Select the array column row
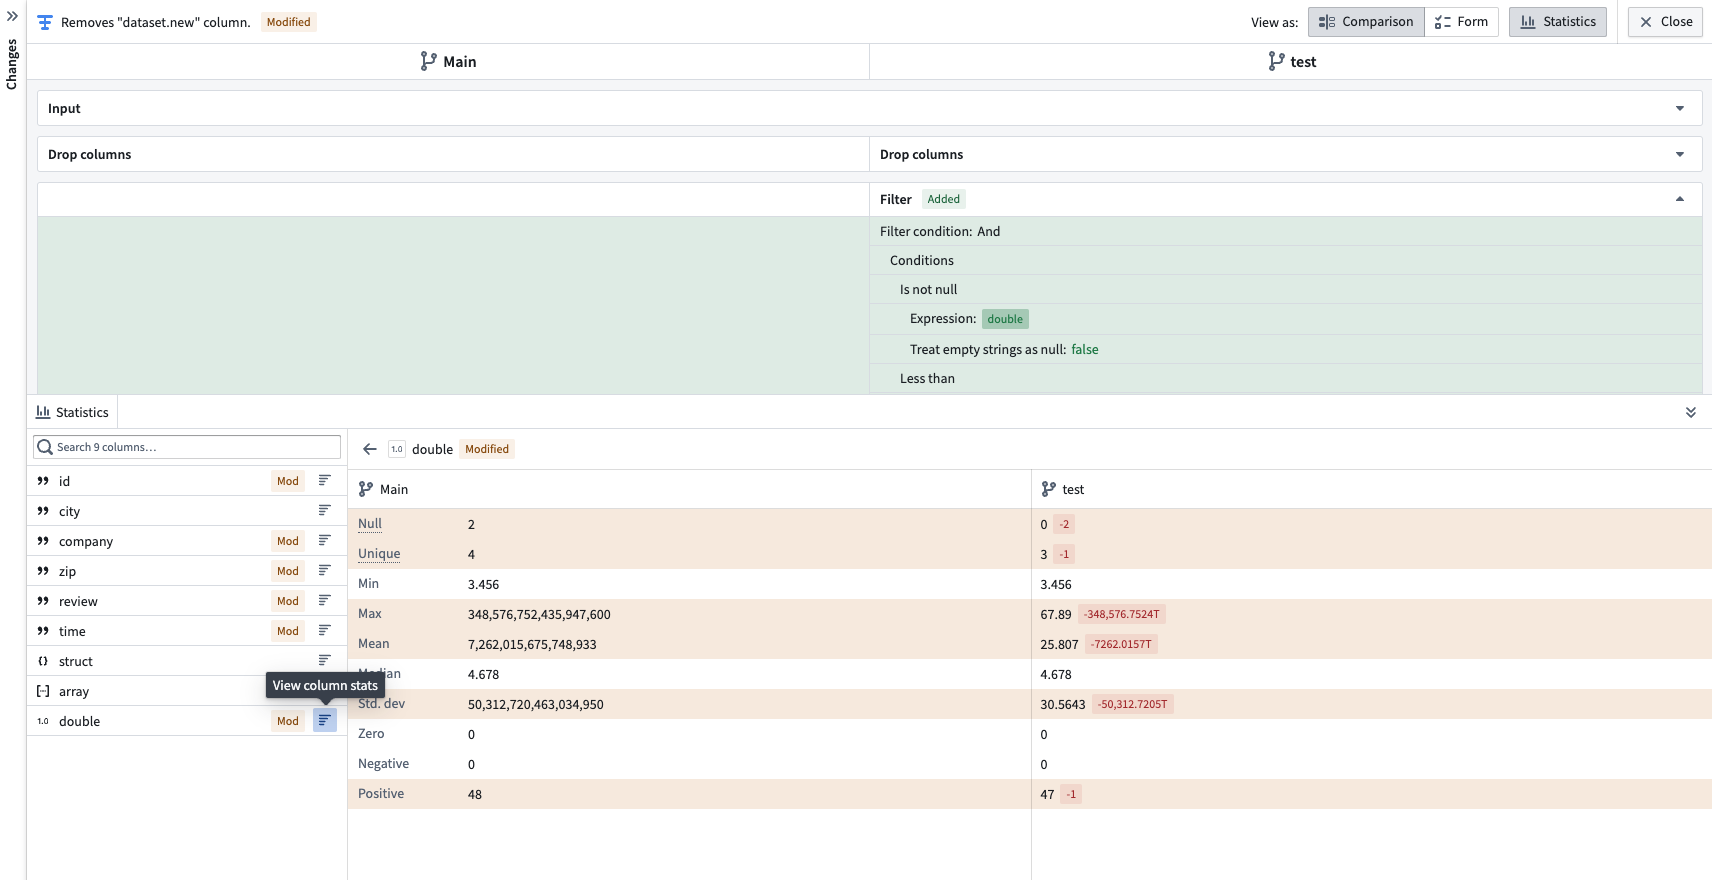Screen dimensions: 1712x880 coord(74,691)
